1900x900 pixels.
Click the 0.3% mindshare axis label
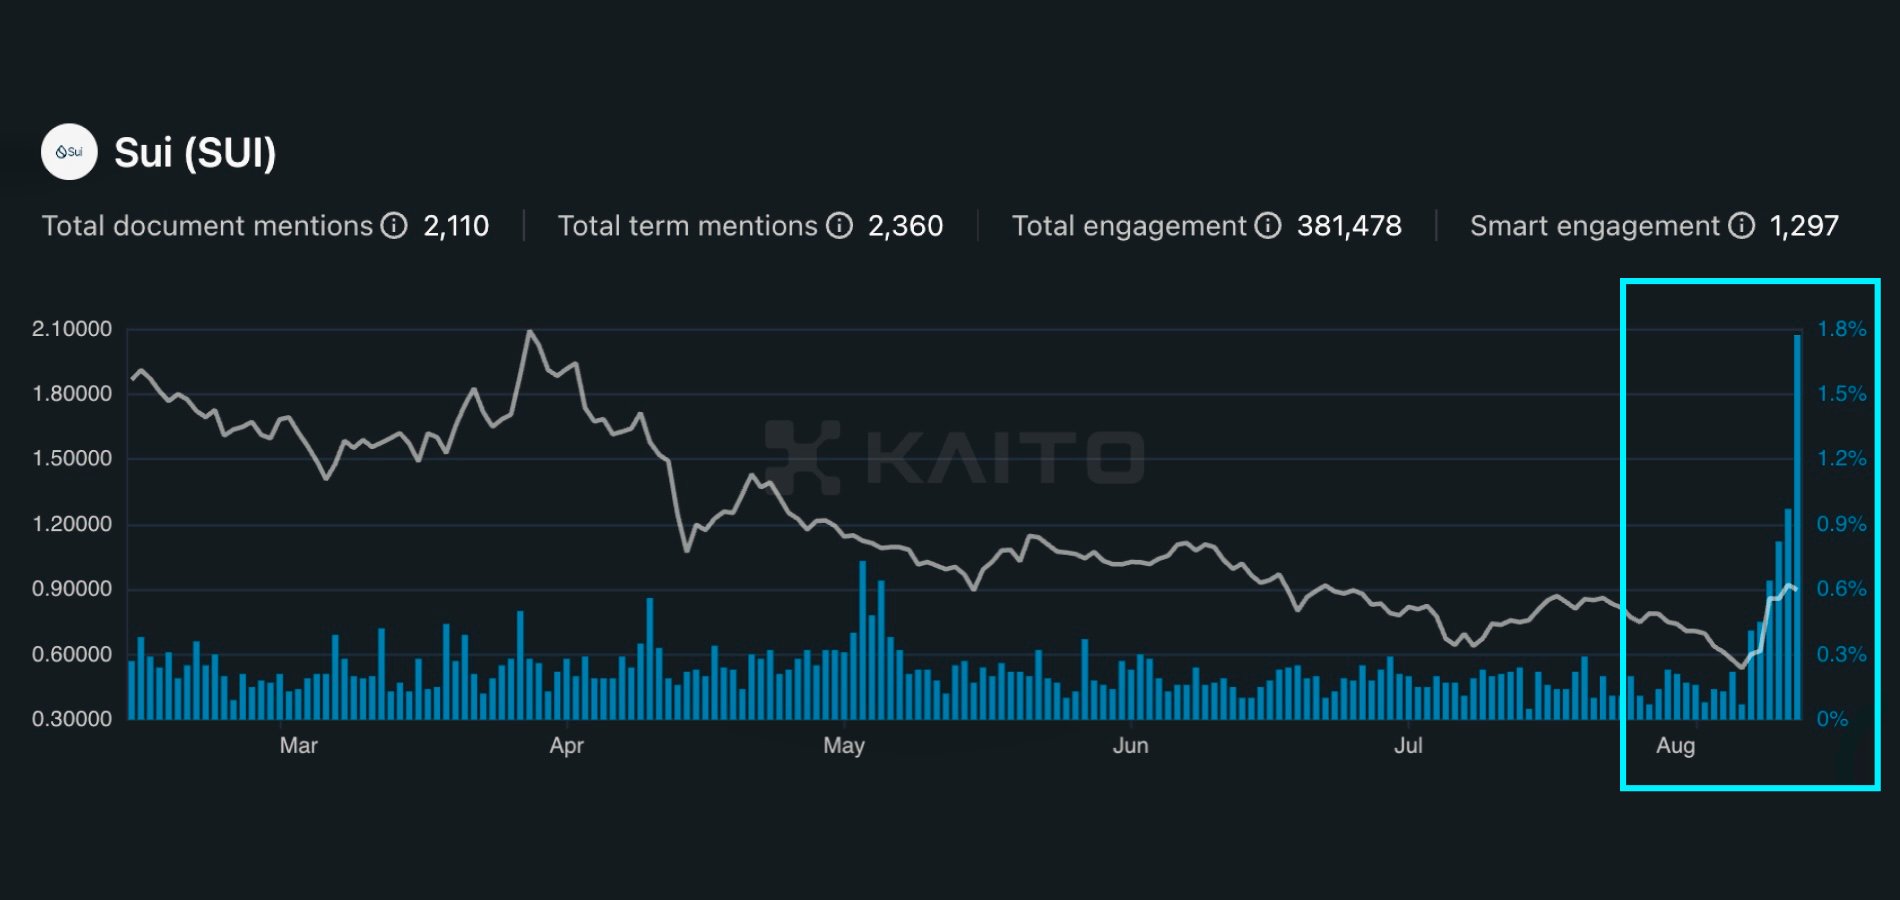[x=1842, y=655]
